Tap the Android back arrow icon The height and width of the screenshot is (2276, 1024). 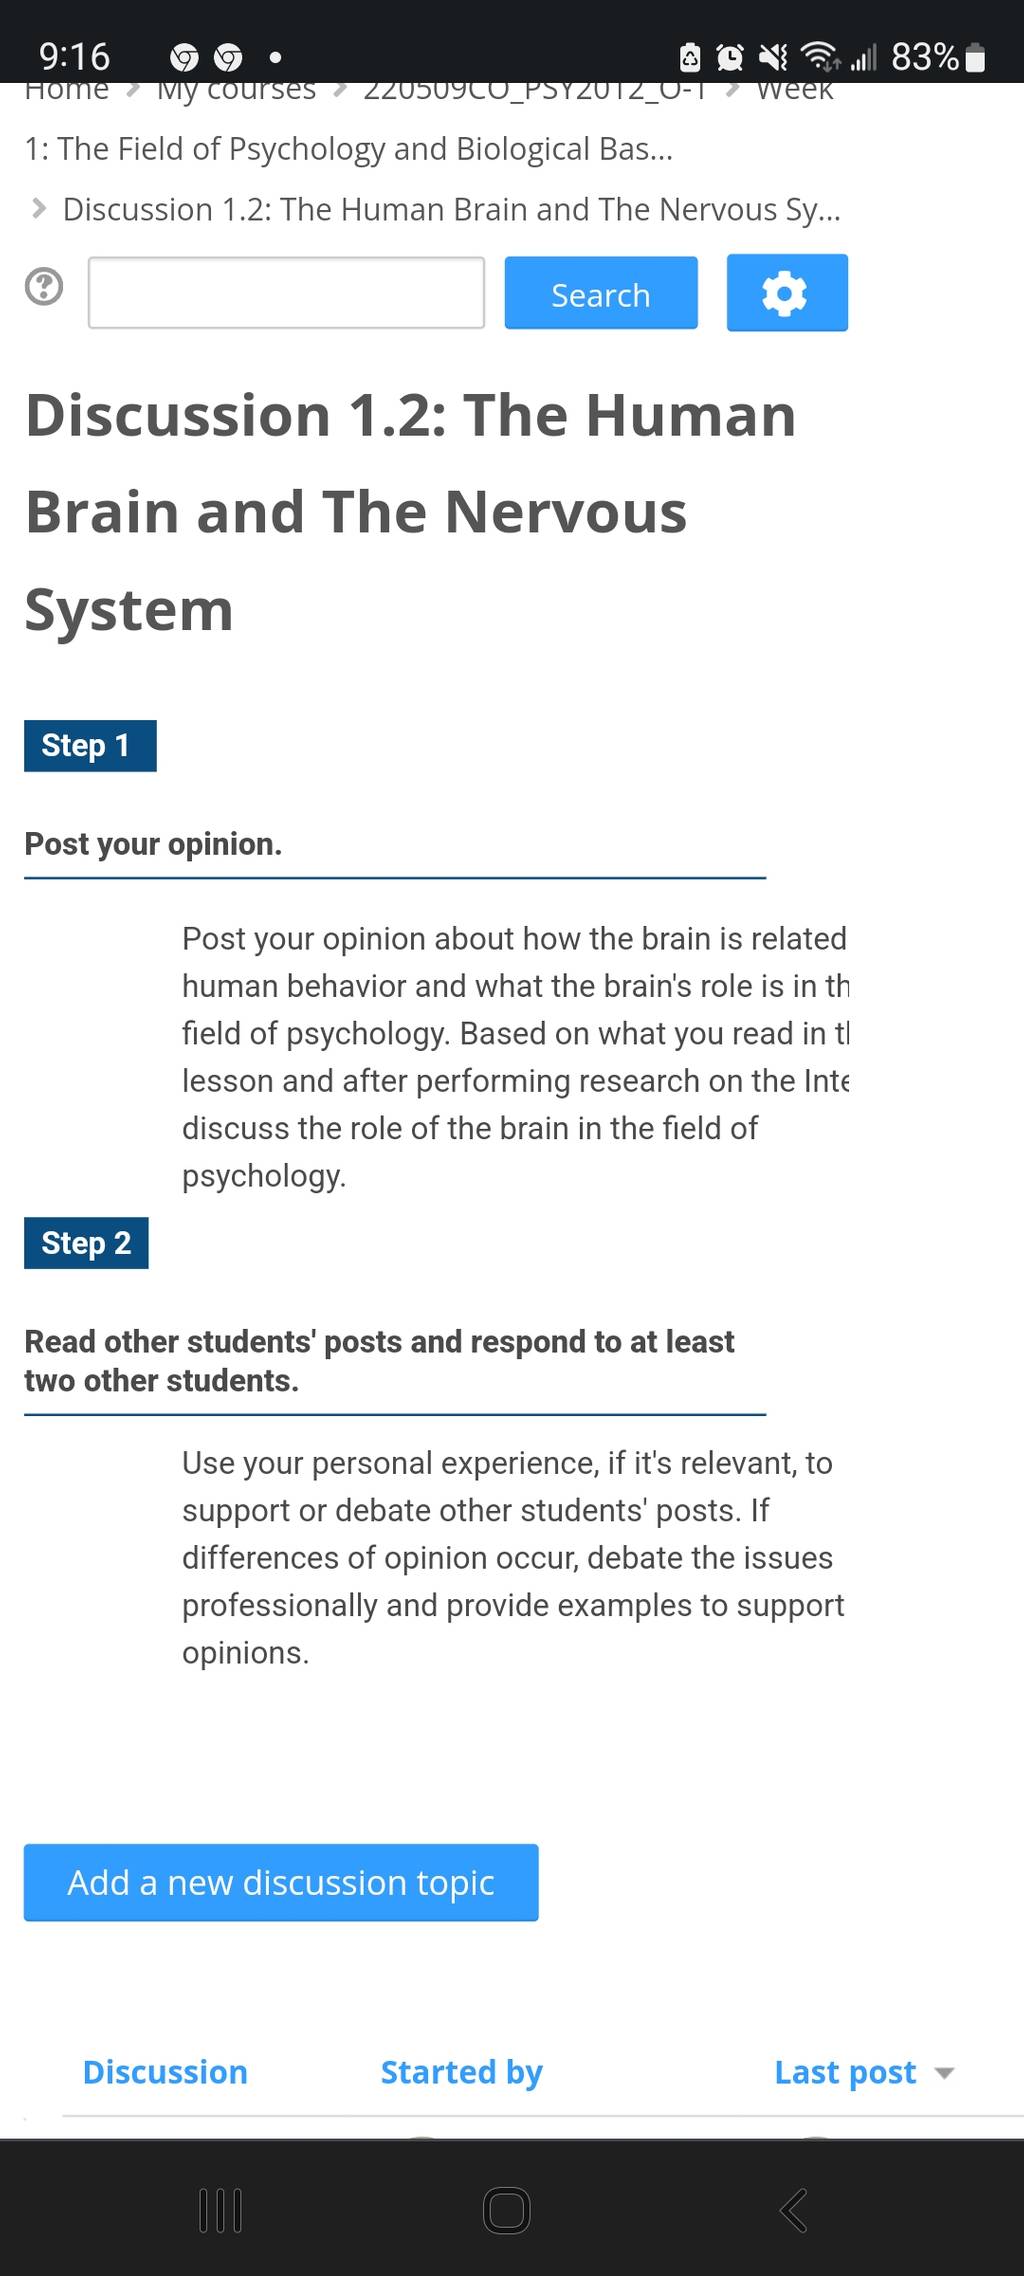click(x=793, y=2210)
